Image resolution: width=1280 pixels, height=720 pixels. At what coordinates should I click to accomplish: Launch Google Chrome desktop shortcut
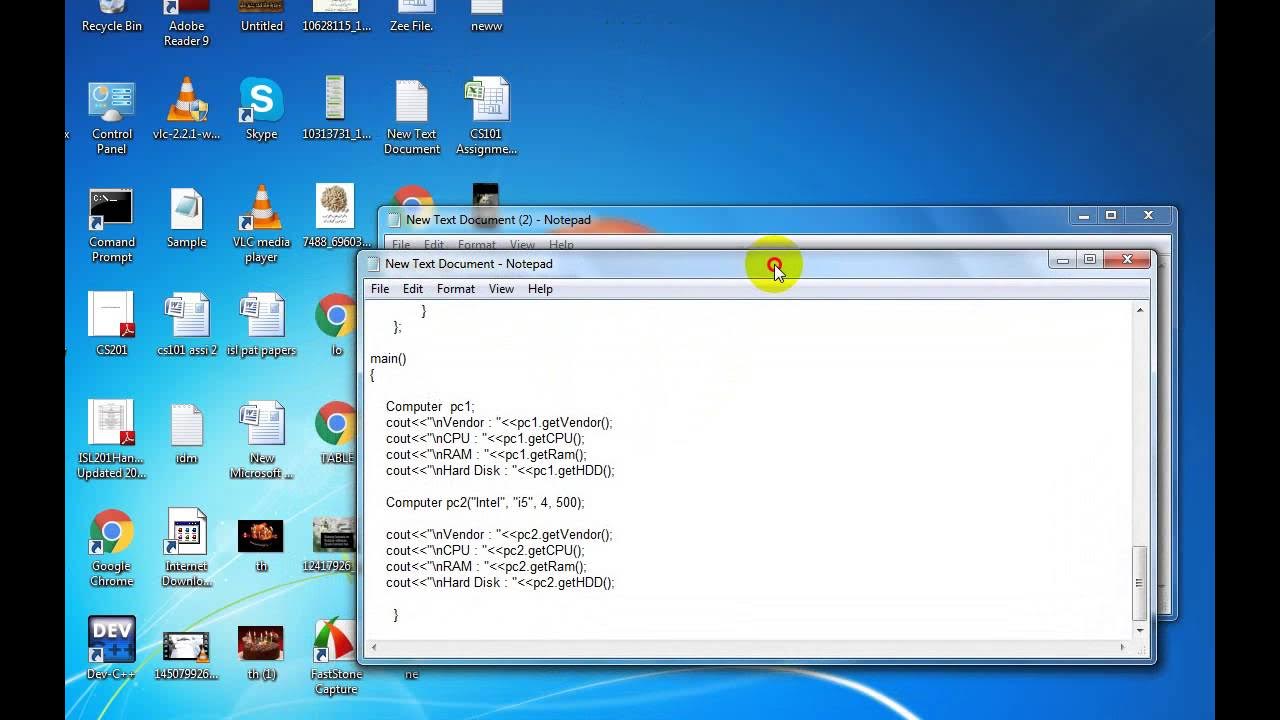point(112,548)
